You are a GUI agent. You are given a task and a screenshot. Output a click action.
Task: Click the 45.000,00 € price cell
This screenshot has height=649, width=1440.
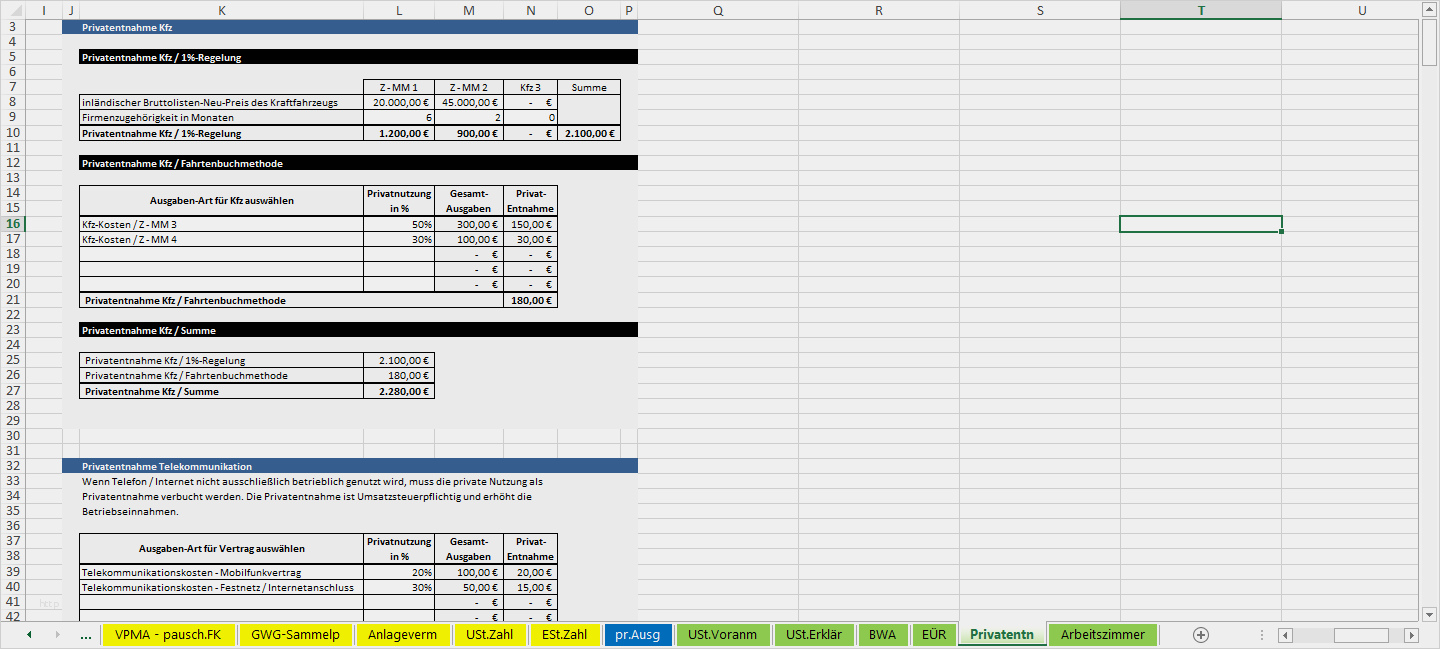[469, 102]
